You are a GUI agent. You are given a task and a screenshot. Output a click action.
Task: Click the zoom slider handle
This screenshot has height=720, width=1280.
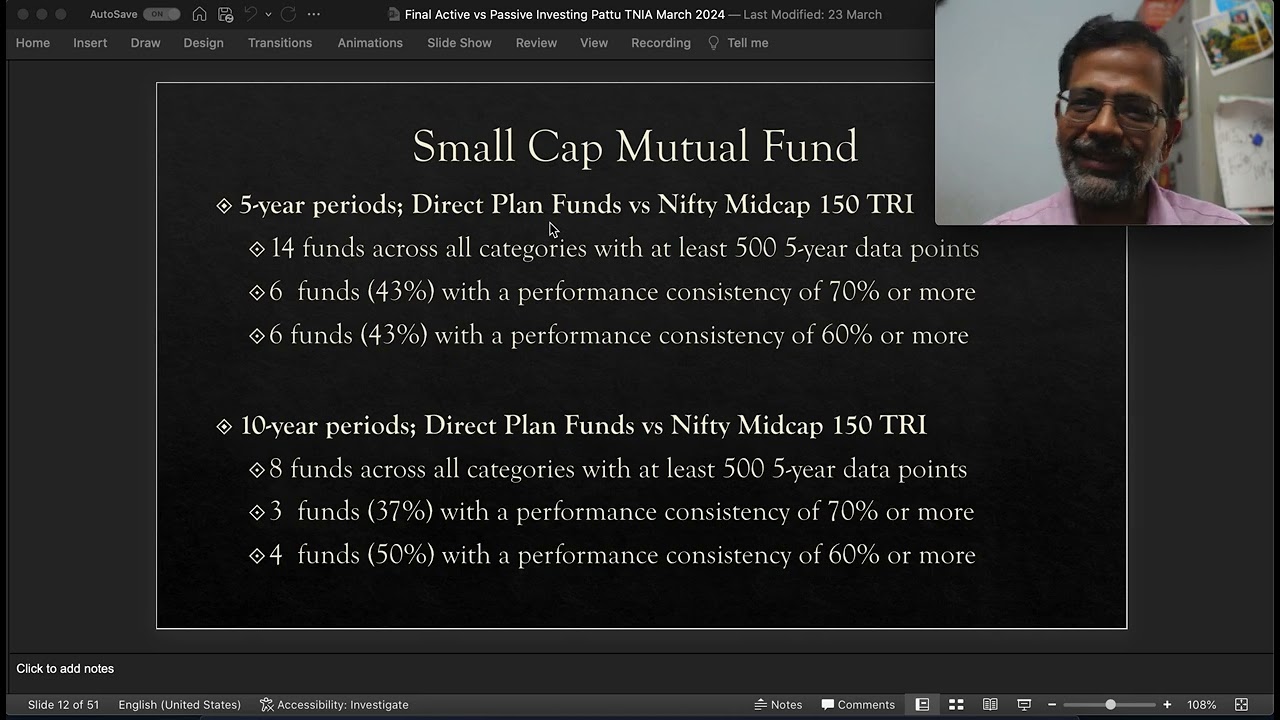(x=1110, y=704)
